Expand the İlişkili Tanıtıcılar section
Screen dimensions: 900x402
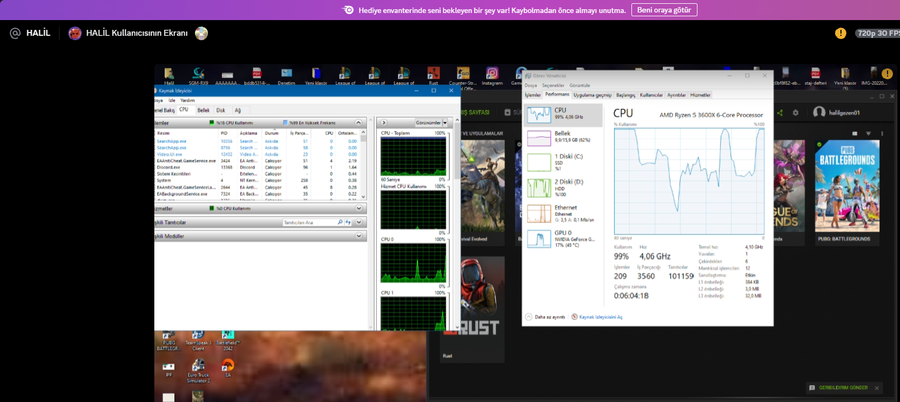tap(358, 222)
